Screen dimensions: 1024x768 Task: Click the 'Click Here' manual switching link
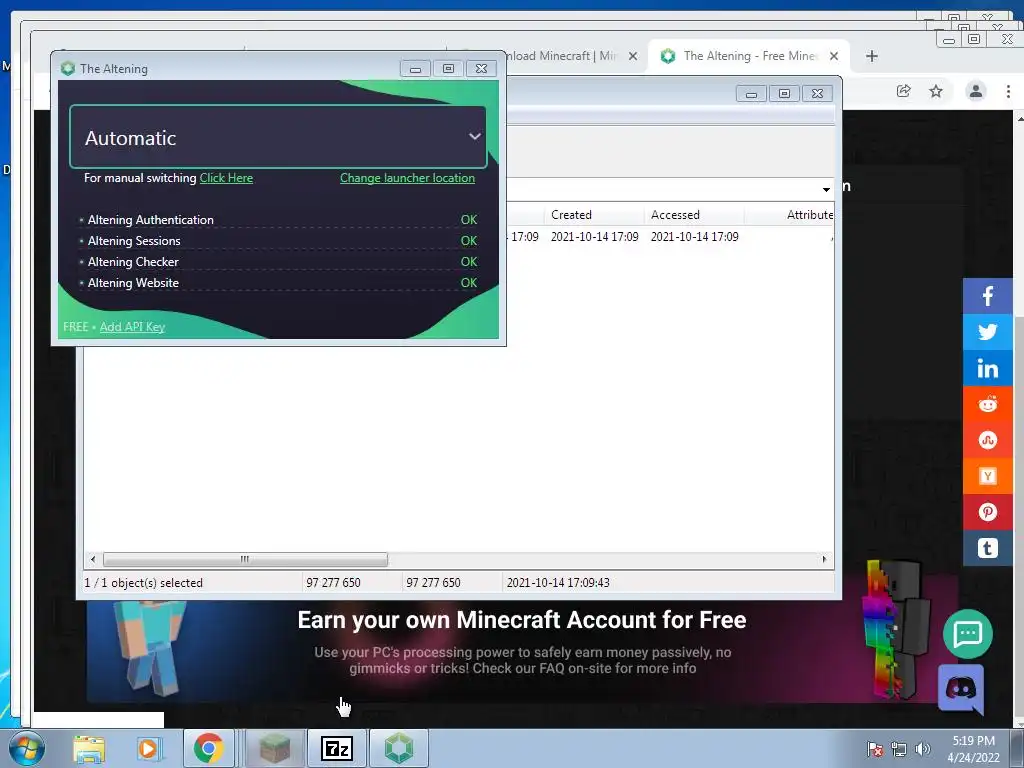pyautogui.click(x=226, y=178)
